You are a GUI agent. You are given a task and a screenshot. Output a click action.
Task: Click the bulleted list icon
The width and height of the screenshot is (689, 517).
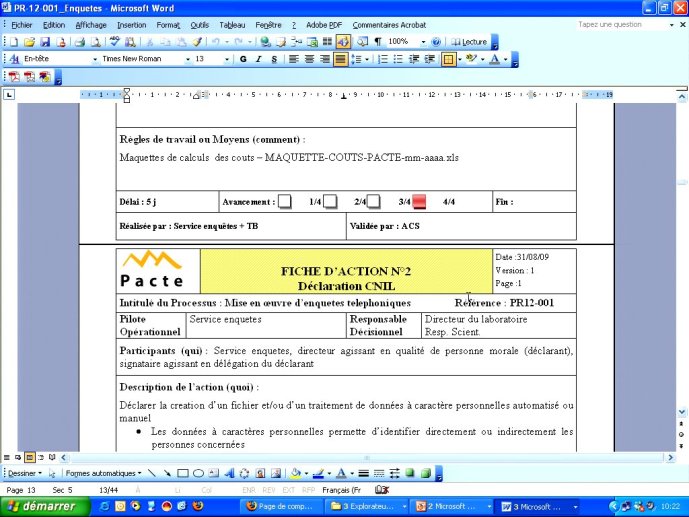pyautogui.click(x=398, y=59)
